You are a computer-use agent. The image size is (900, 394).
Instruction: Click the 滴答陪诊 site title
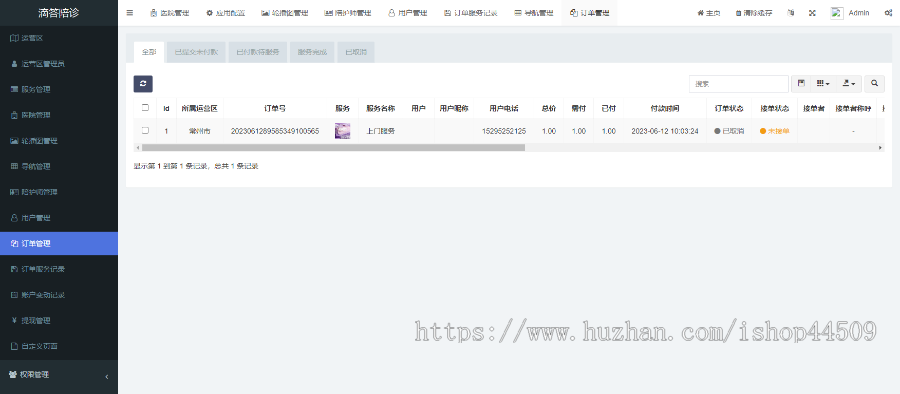[59, 13]
